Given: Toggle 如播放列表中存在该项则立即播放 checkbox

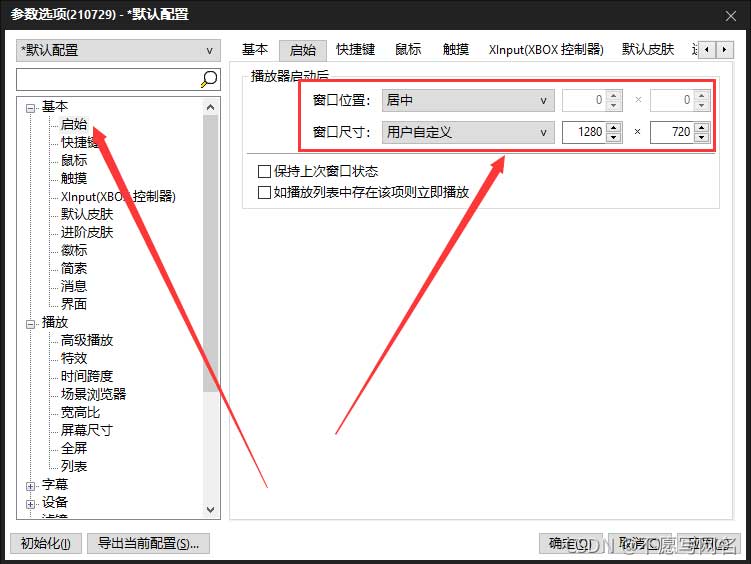Looking at the screenshot, I should tap(265, 192).
